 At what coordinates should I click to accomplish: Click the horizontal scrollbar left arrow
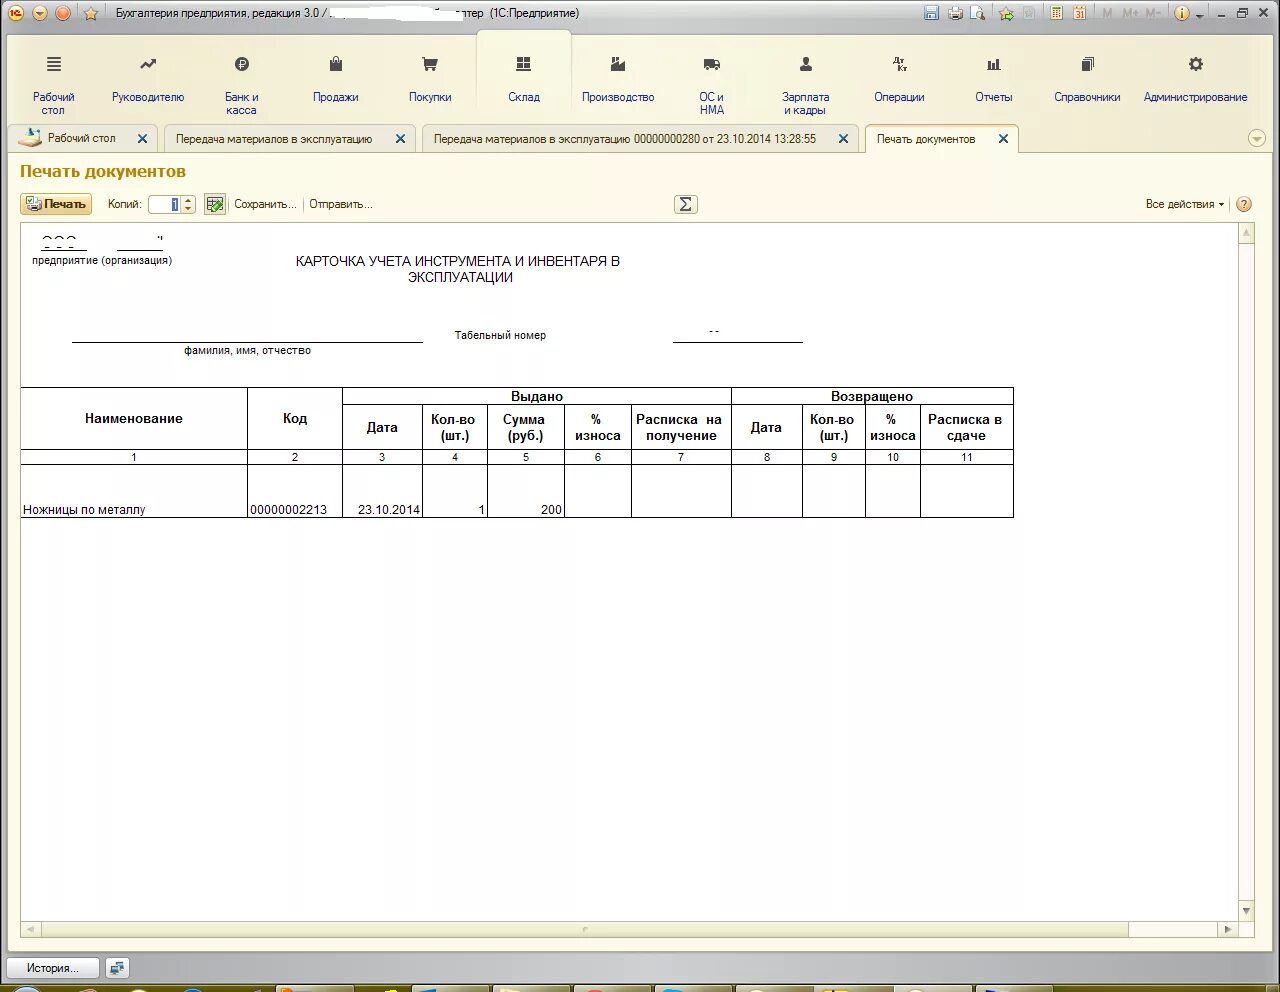[30, 929]
